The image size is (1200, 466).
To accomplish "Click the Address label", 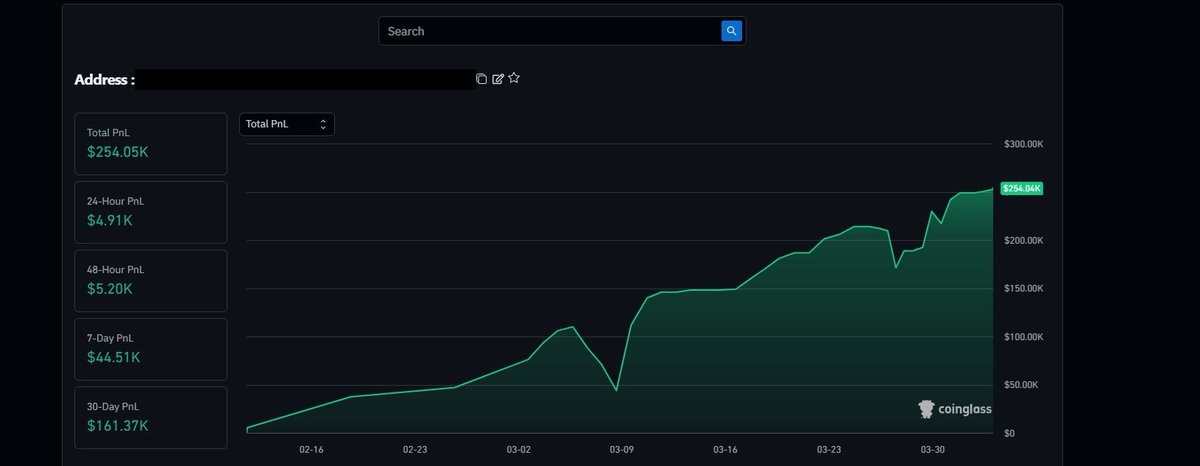I will click(x=104, y=79).
